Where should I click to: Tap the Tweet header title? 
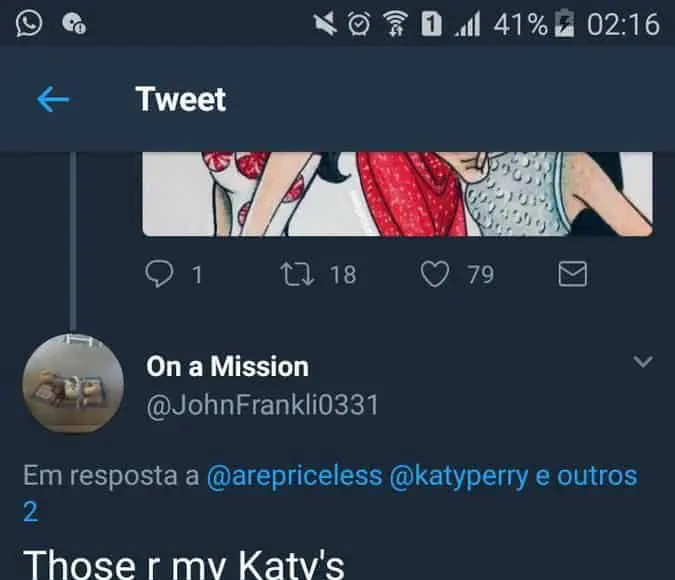(x=180, y=99)
